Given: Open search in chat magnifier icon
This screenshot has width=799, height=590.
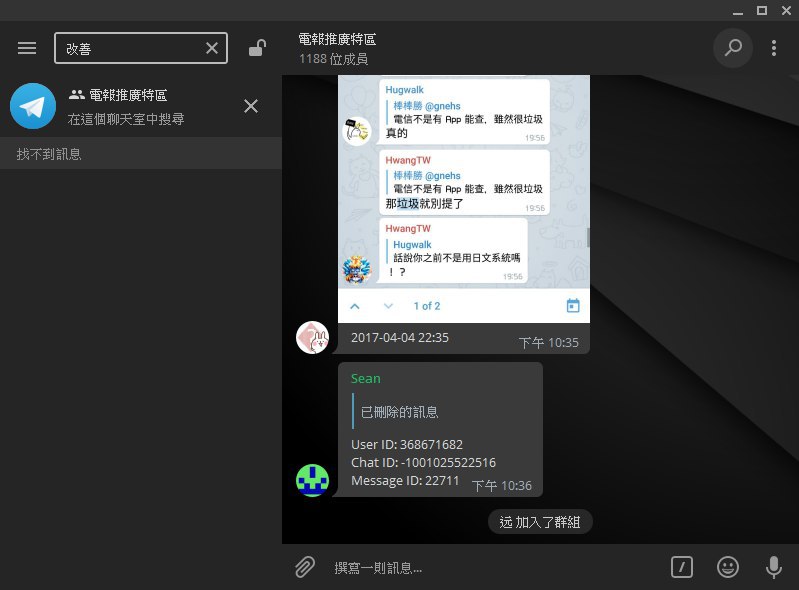Looking at the screenshot, I should pos(733,48).
